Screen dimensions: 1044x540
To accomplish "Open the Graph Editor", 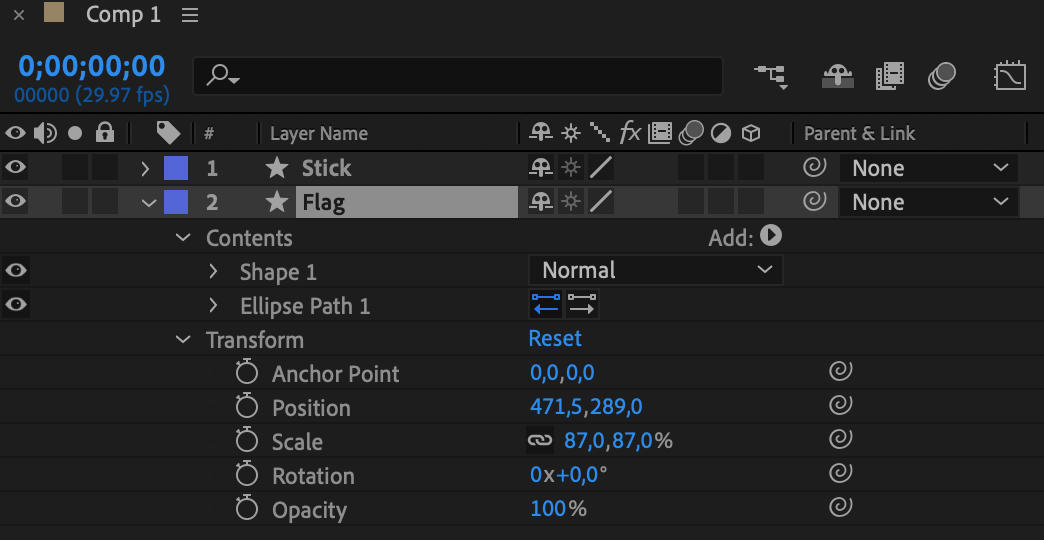I will [1010, 76].
